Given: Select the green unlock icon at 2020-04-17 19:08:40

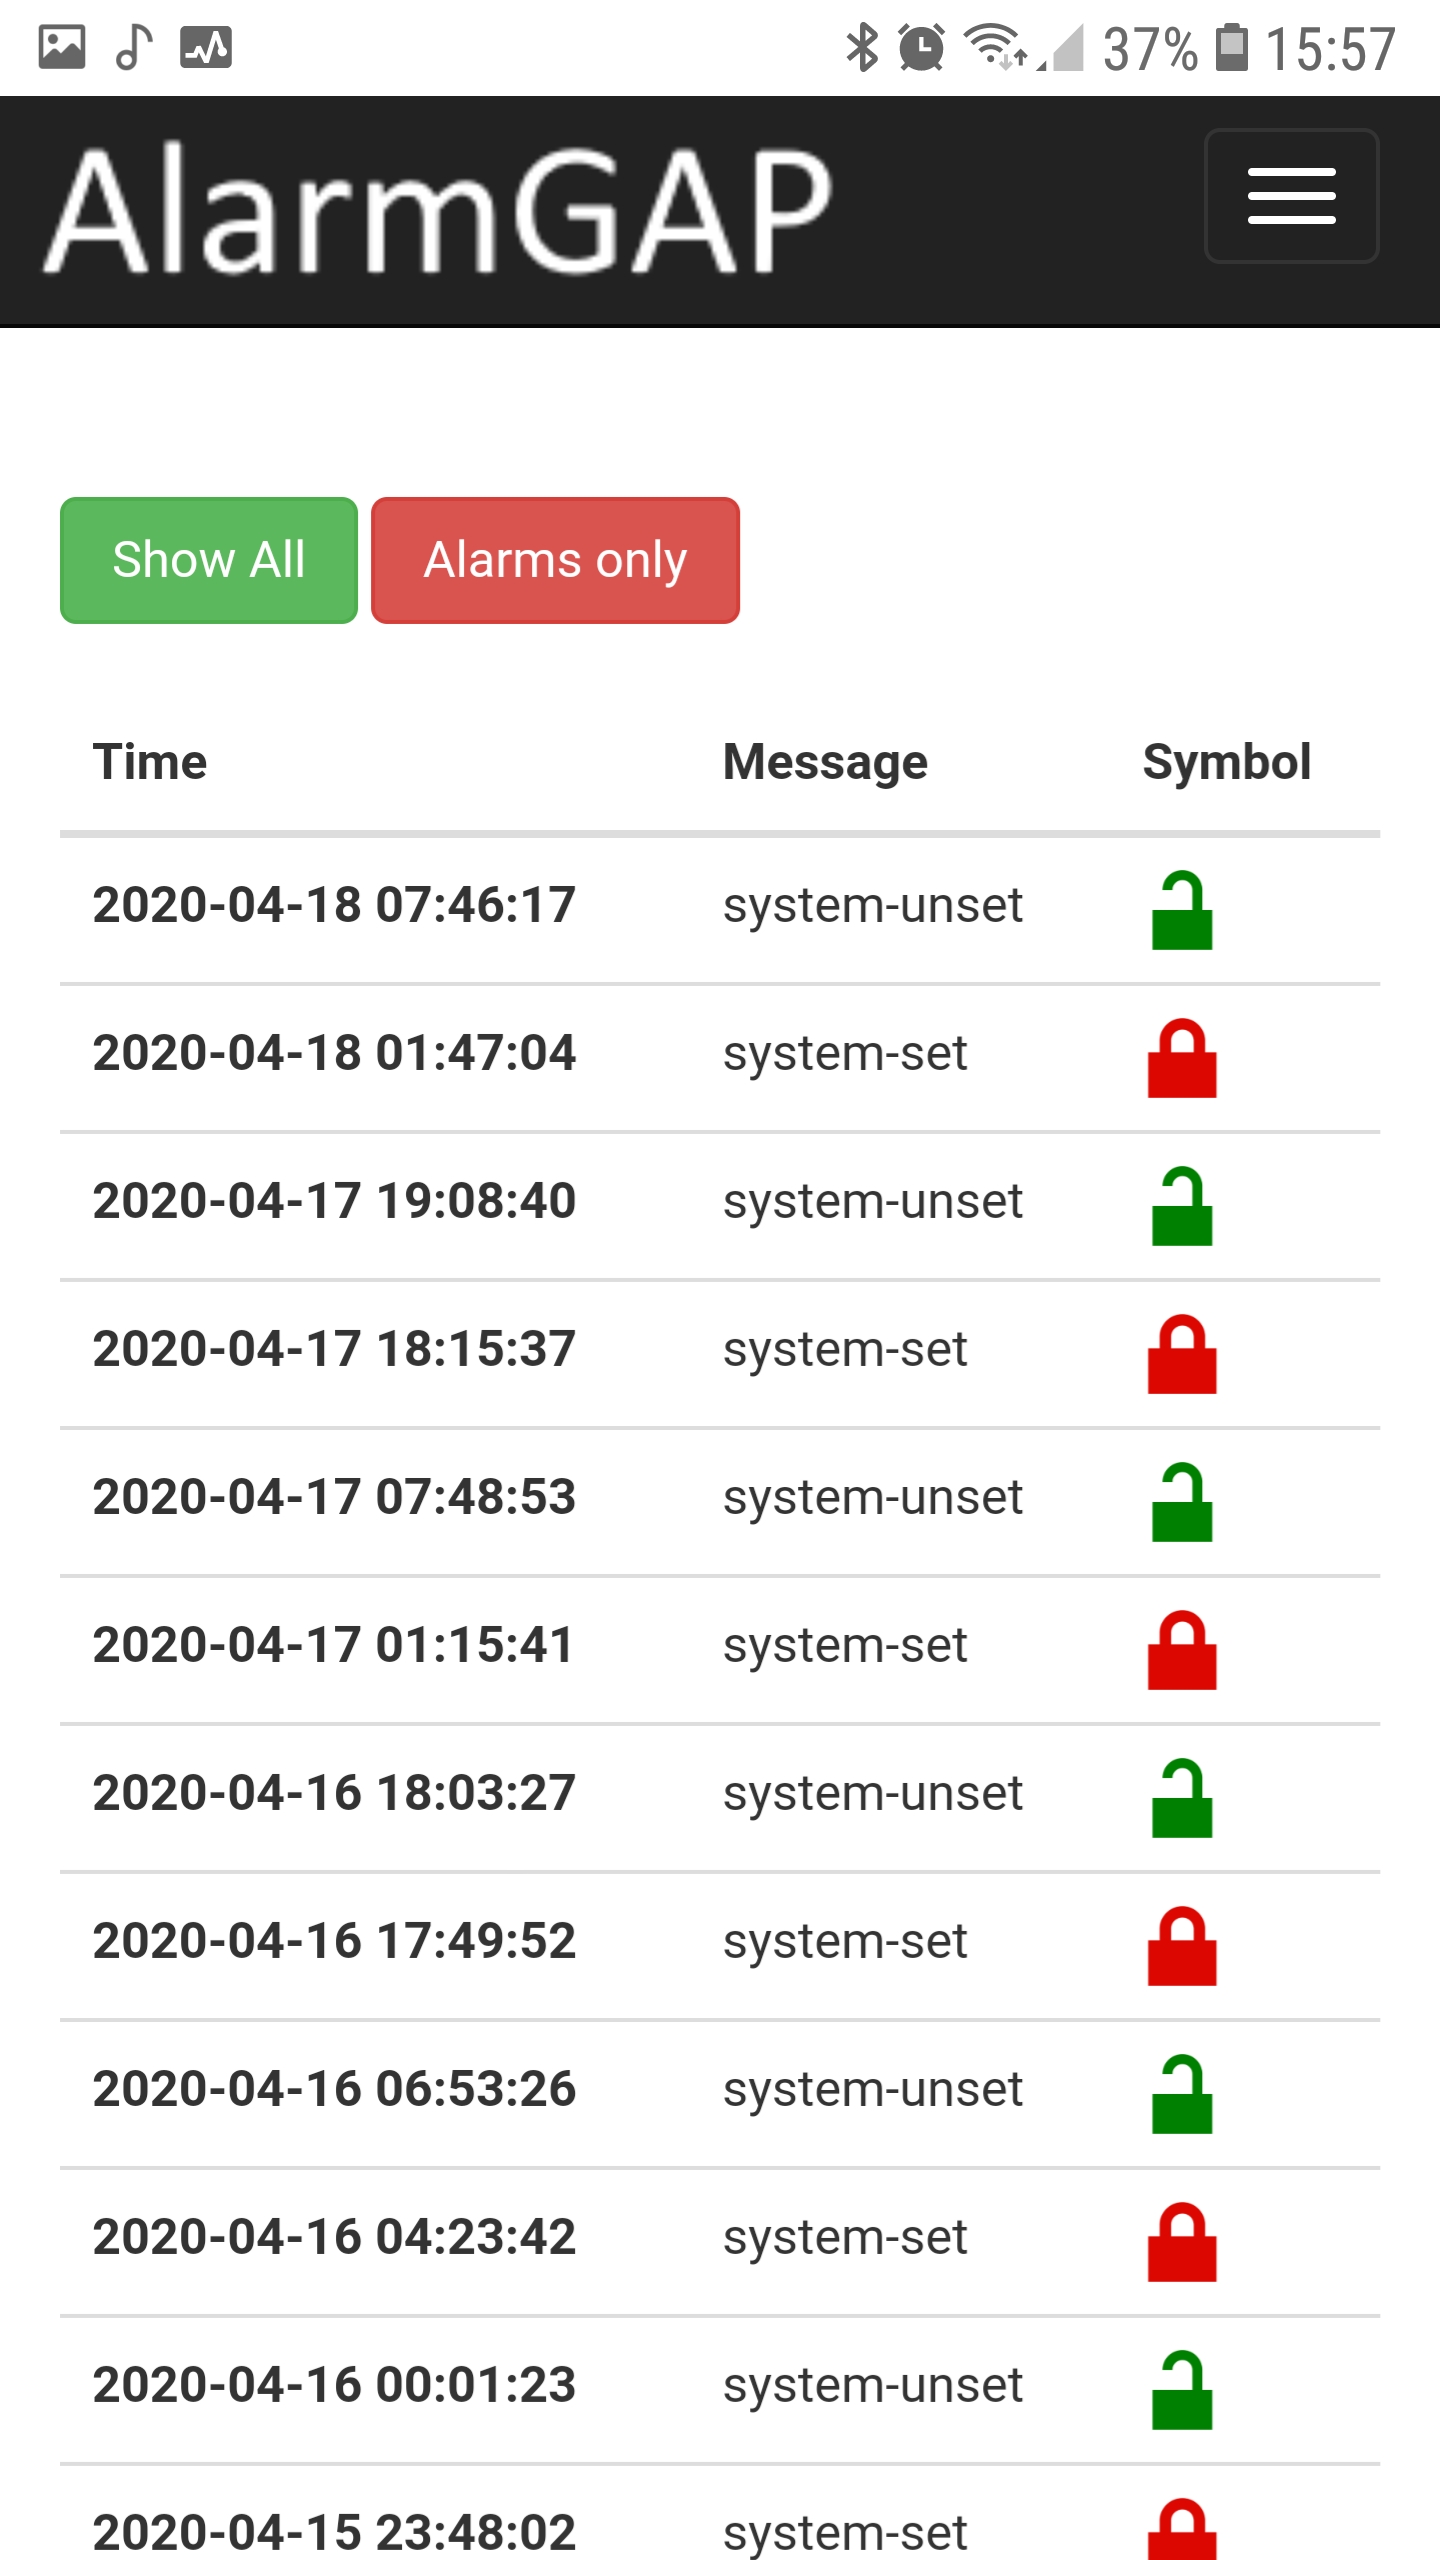Looking at the screenshot, I should 1182,1206.
